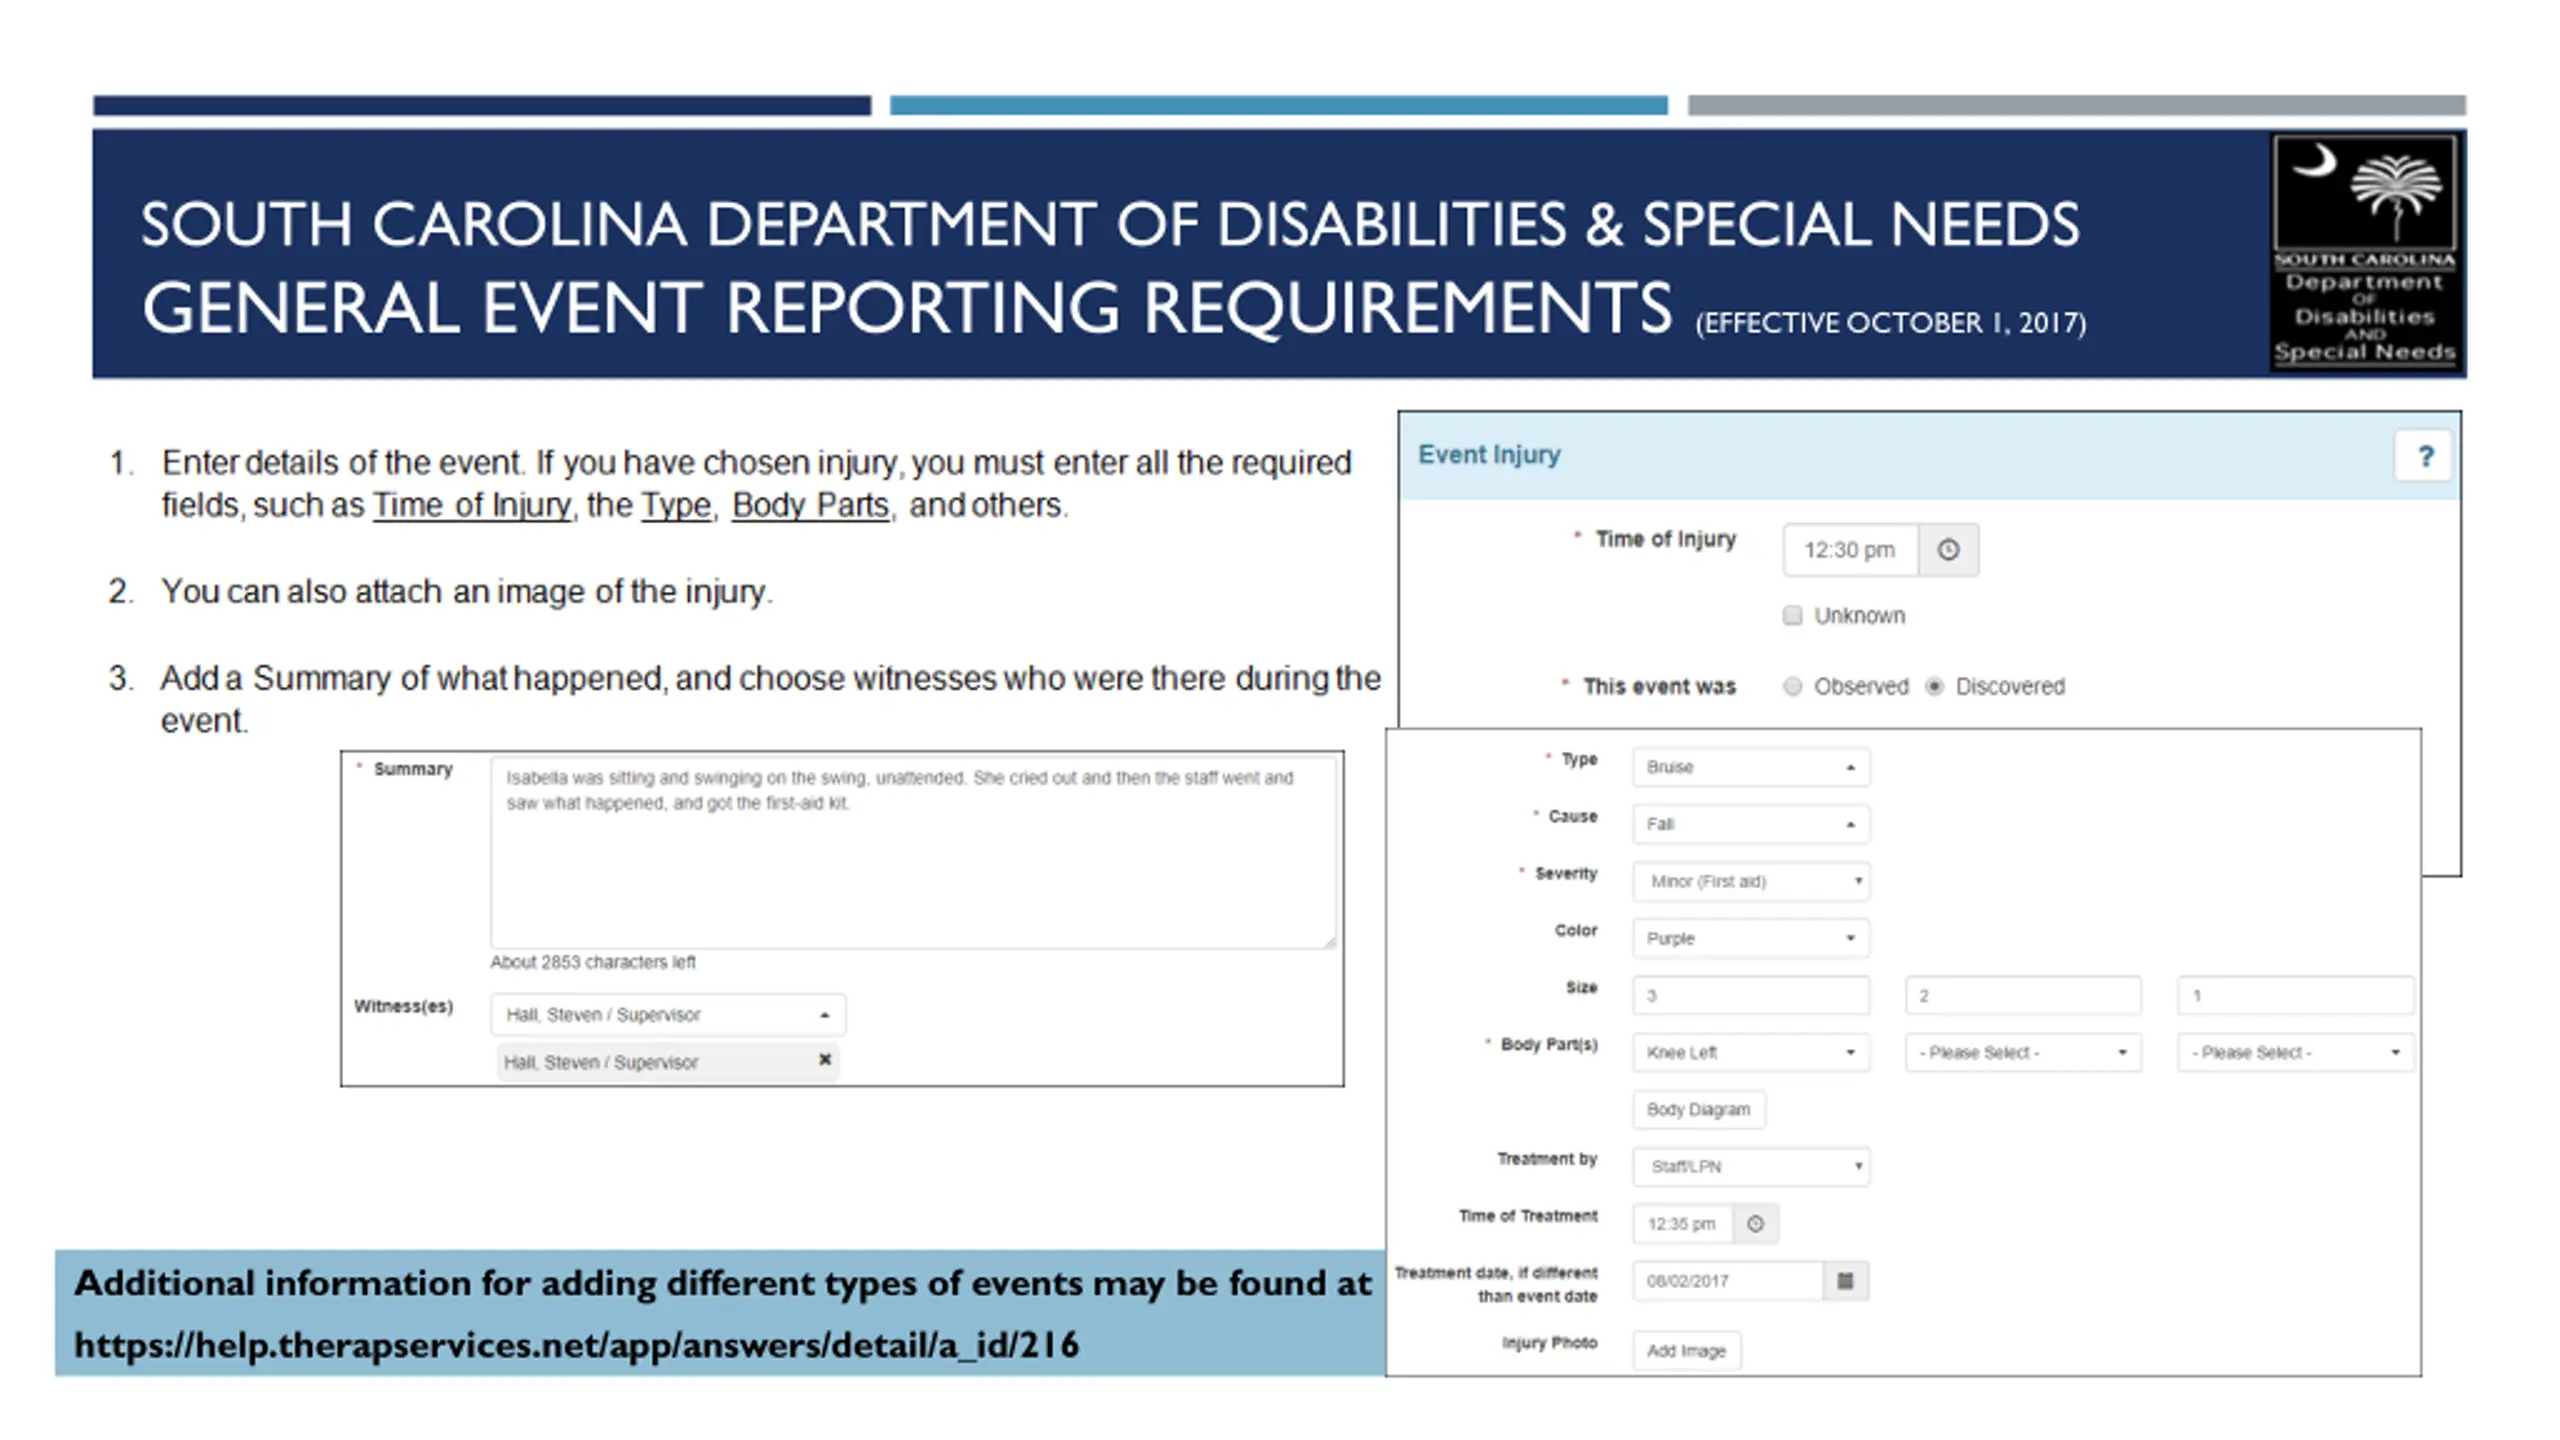
Task: Click the Body Diagram button
Action: coord(1698,1109)
